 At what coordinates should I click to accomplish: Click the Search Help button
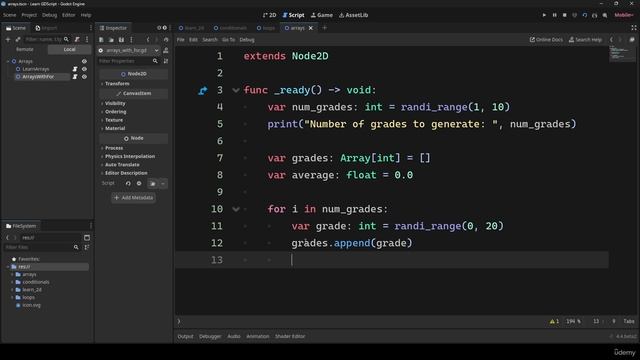585,40
